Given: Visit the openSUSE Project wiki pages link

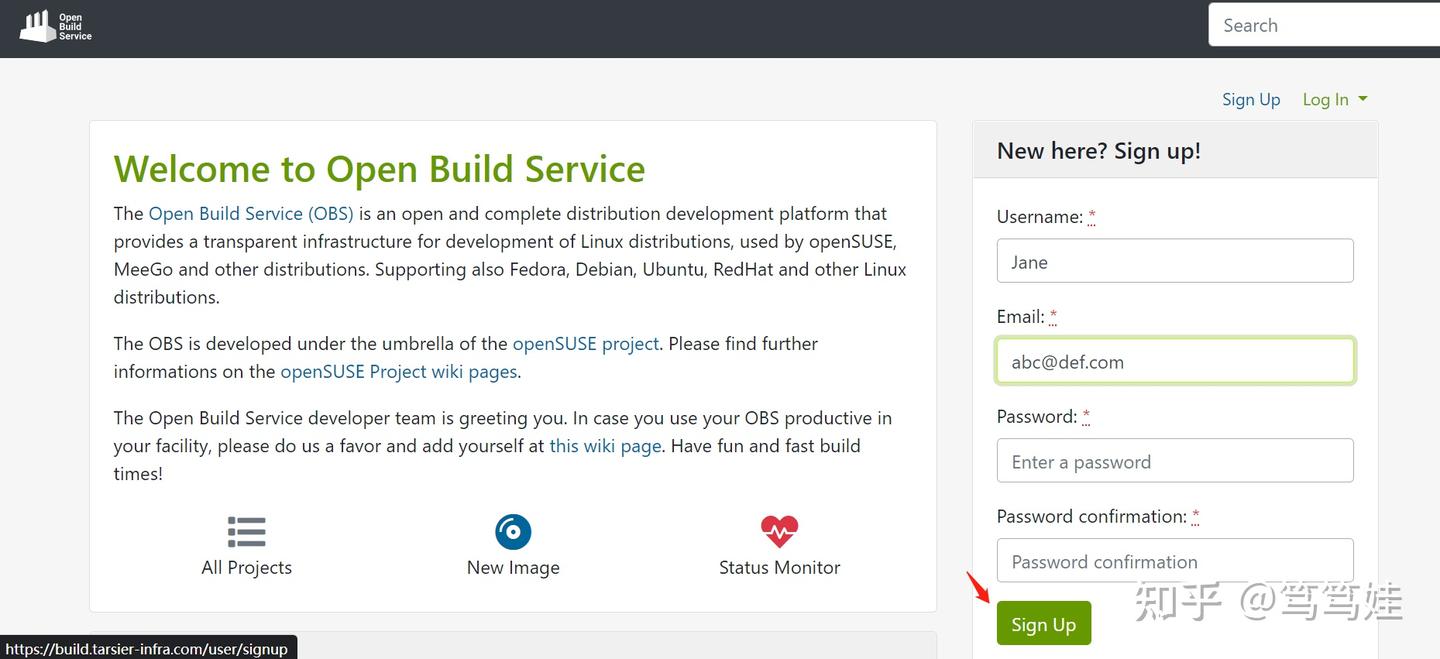Looking at the screenshot, I should point(398,371).
